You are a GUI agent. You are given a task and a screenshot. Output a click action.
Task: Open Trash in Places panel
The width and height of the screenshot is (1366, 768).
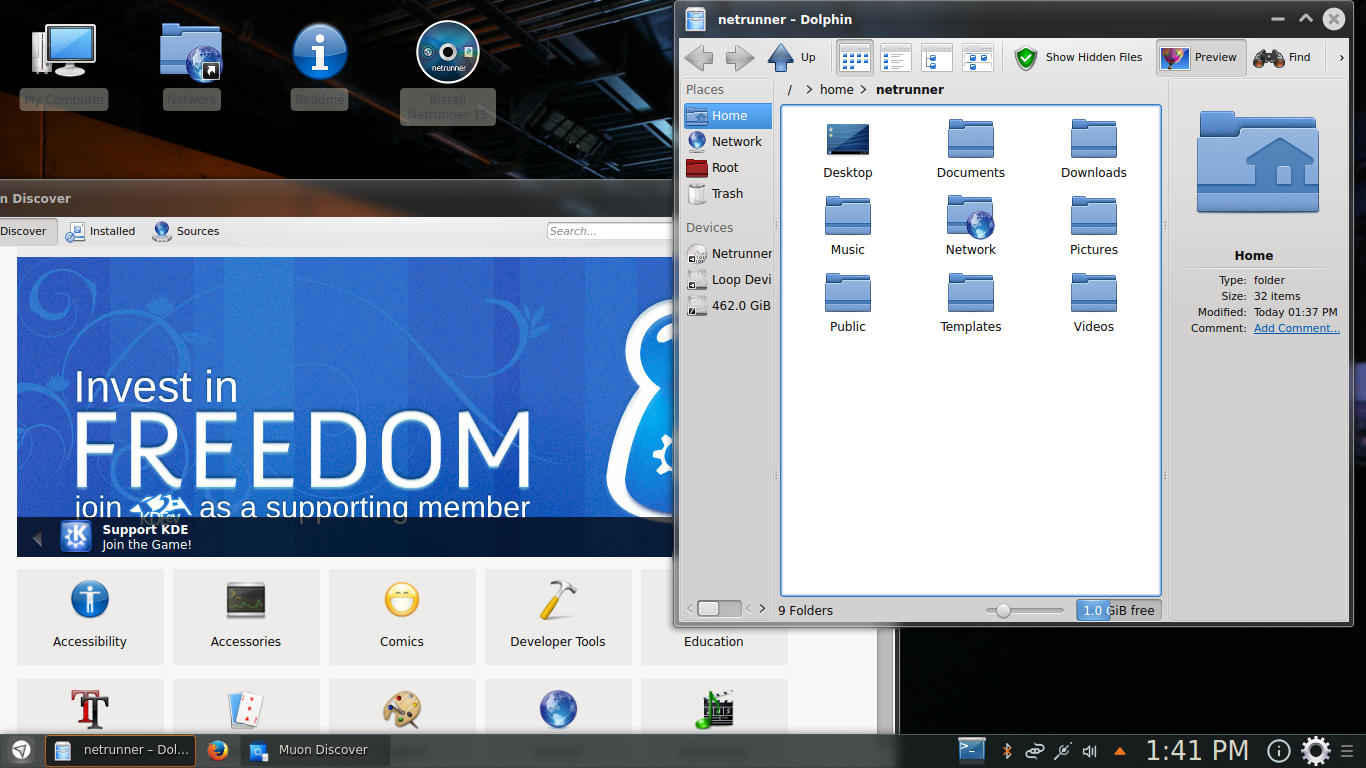728,194
